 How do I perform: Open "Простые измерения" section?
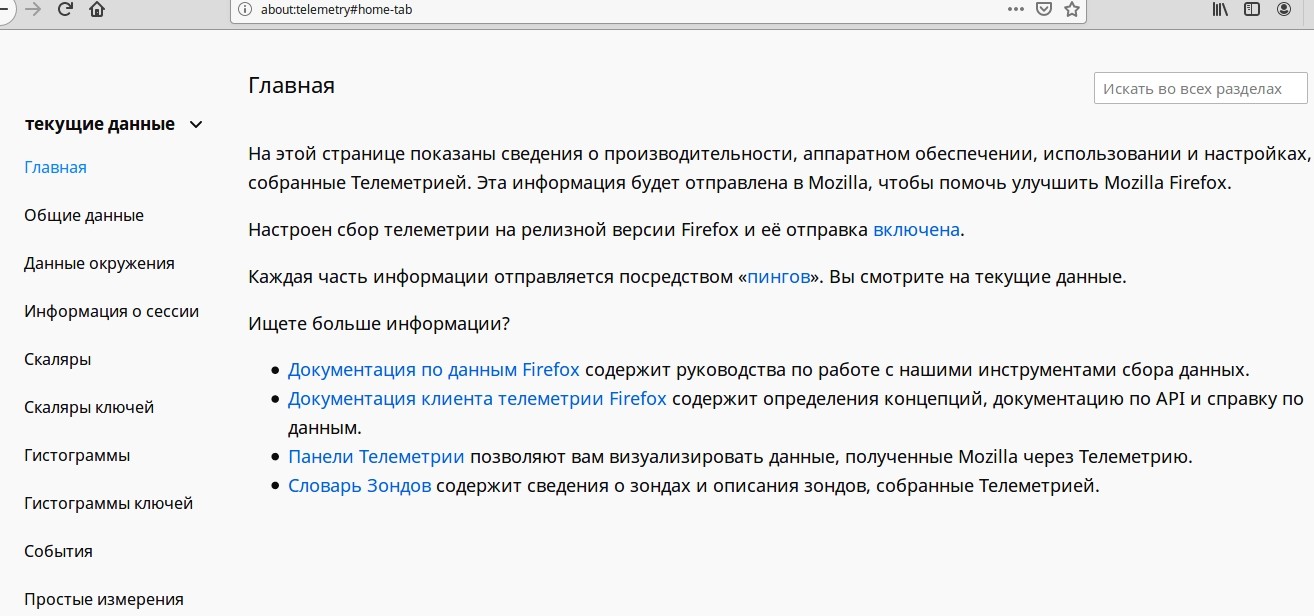point(104,599)
